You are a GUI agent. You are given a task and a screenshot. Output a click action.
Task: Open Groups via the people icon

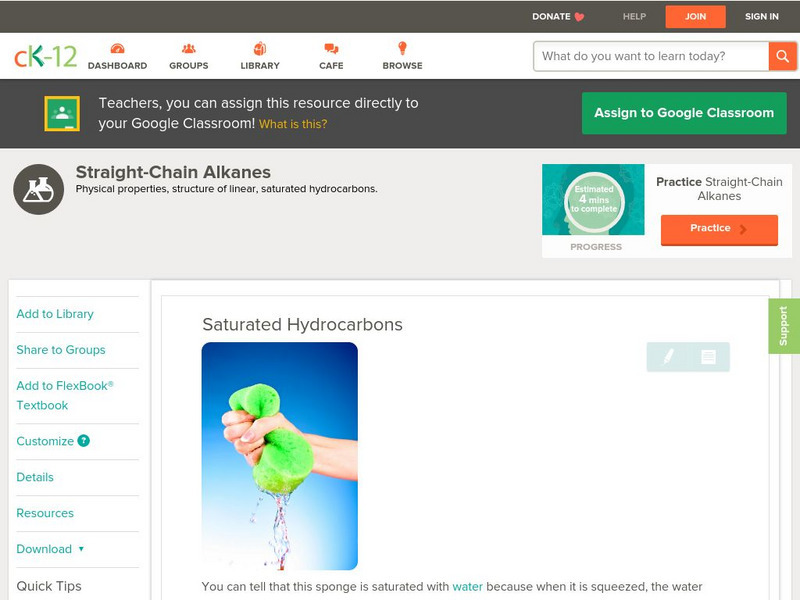point(187,47)
